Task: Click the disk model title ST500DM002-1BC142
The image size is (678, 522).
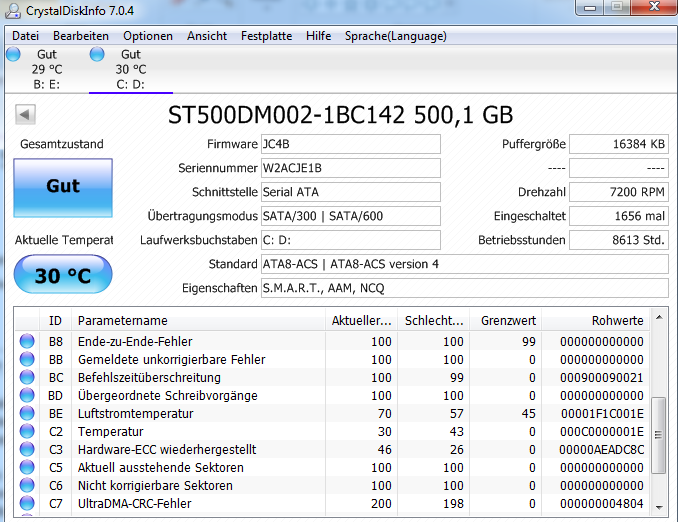Action: (286, 115)
